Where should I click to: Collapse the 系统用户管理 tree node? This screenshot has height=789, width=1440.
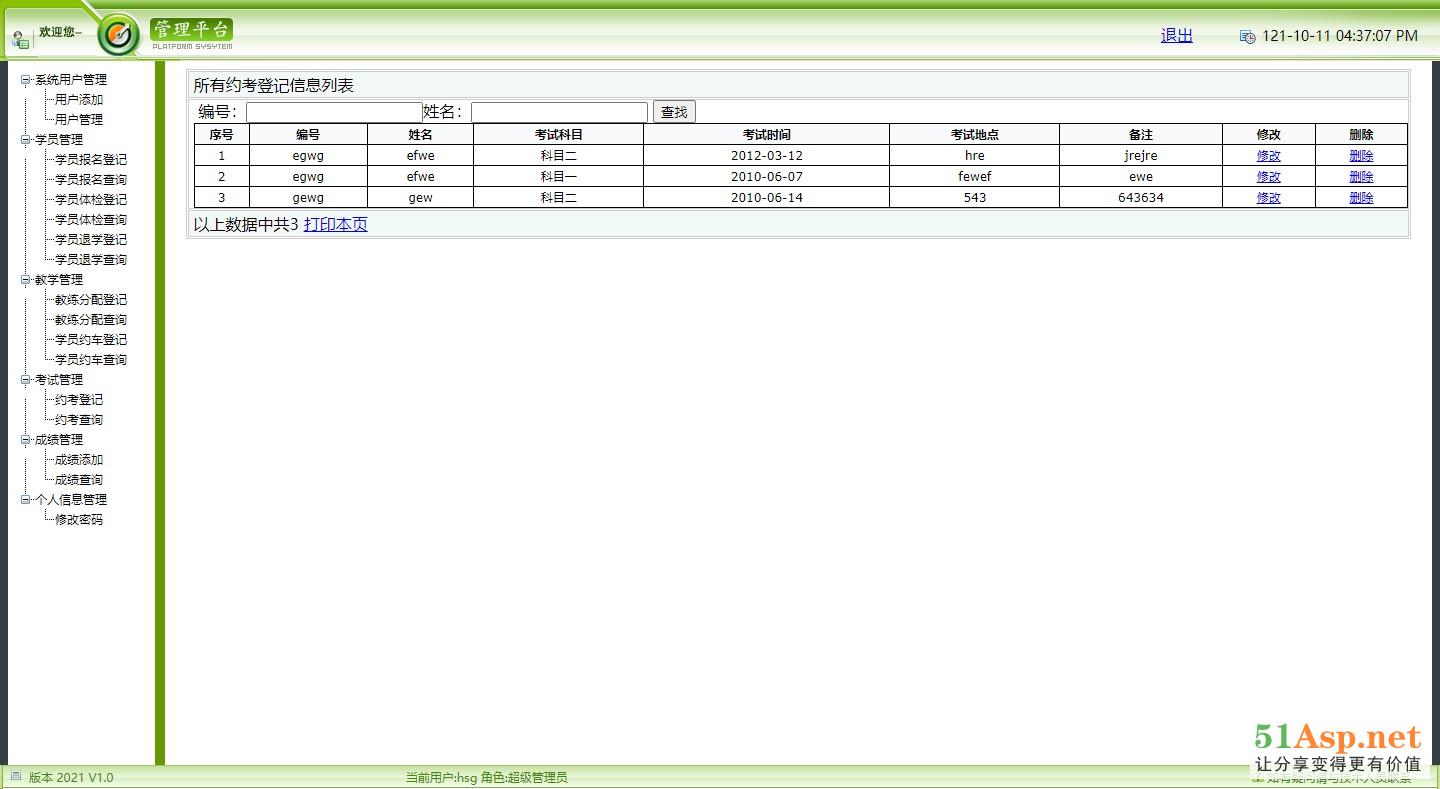click(x=26, y=80)
